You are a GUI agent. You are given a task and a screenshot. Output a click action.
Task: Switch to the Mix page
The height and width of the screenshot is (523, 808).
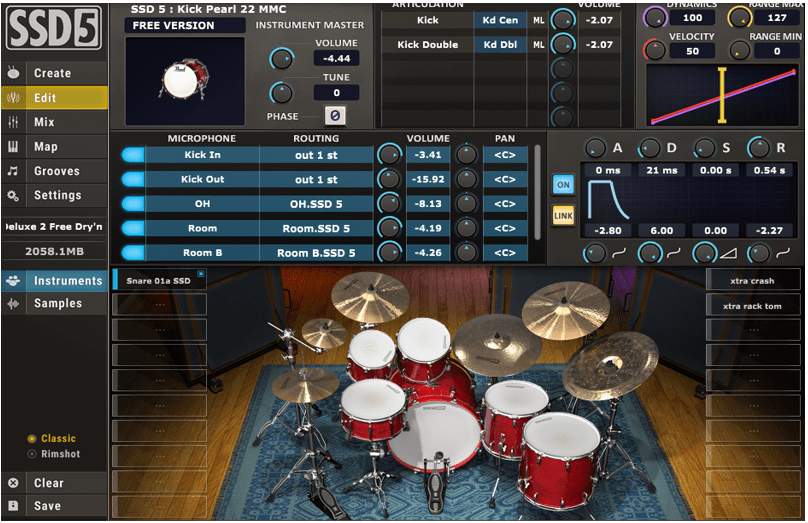coord(44,122)
